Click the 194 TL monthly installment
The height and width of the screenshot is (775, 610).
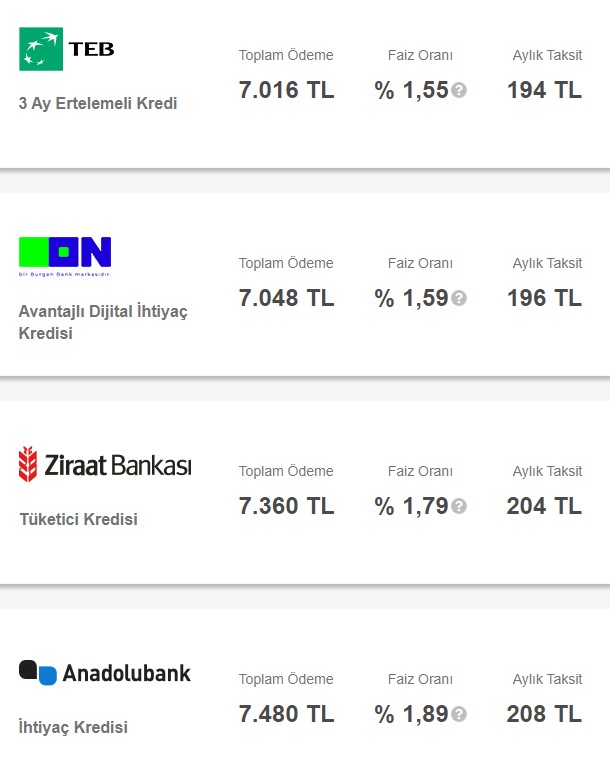(544, 90)
